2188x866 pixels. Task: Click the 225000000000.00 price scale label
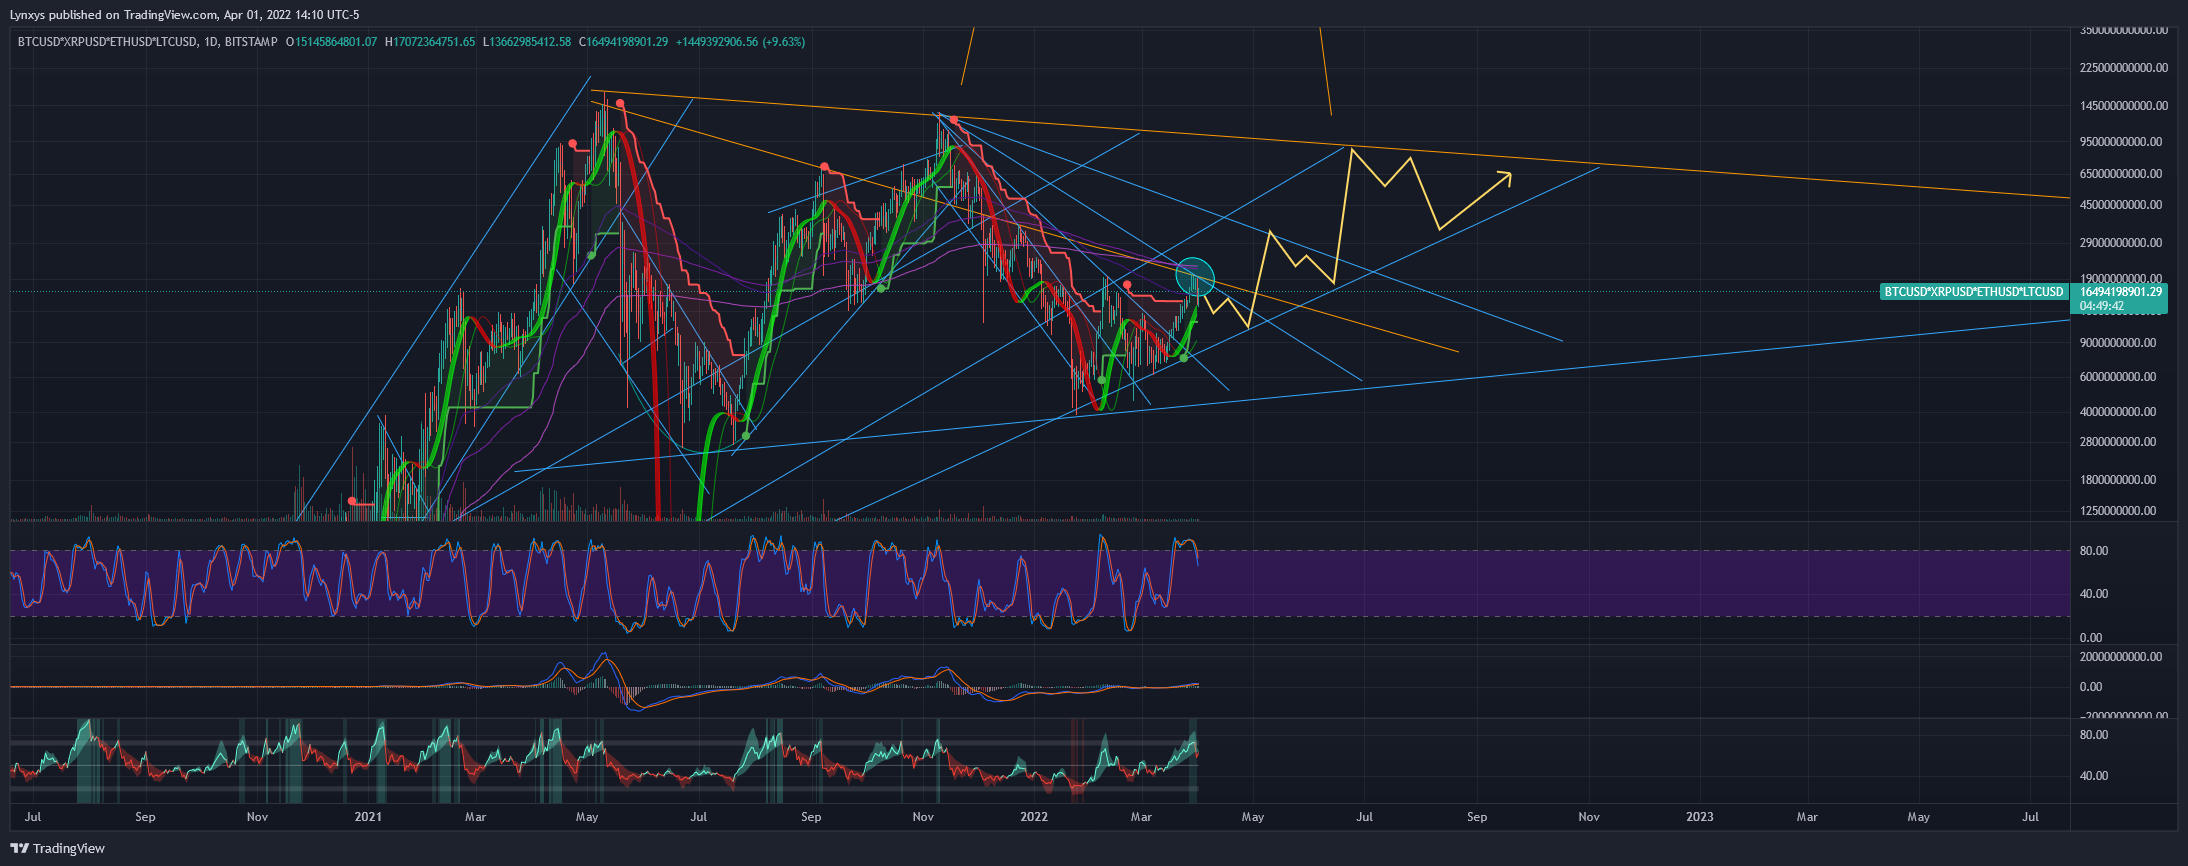(2124, 68)
